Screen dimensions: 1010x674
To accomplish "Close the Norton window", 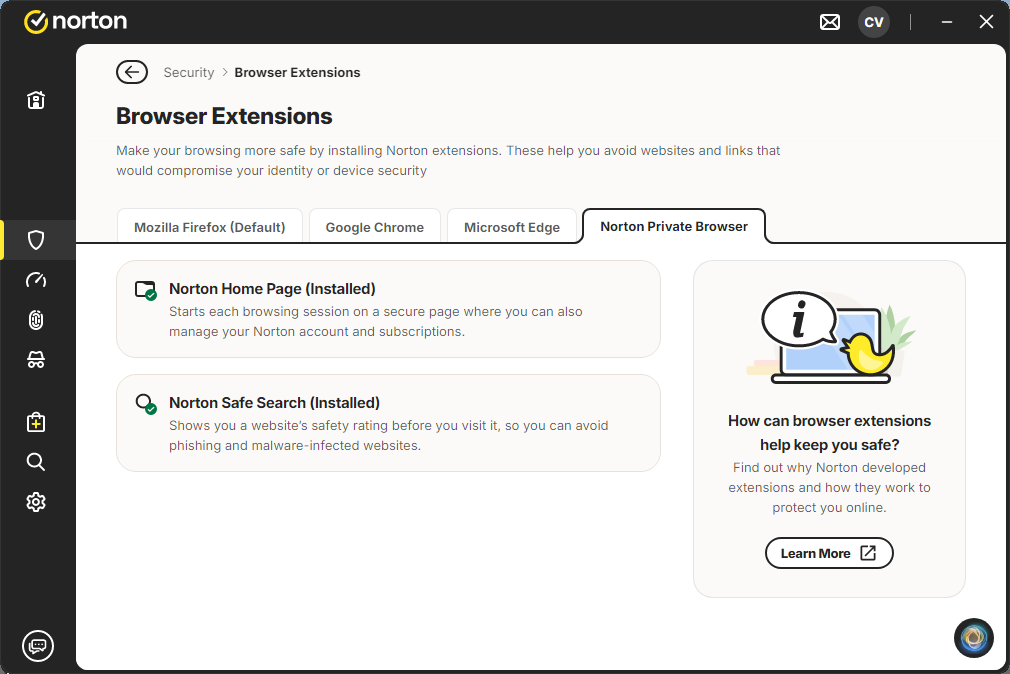I will click(986, 22).
